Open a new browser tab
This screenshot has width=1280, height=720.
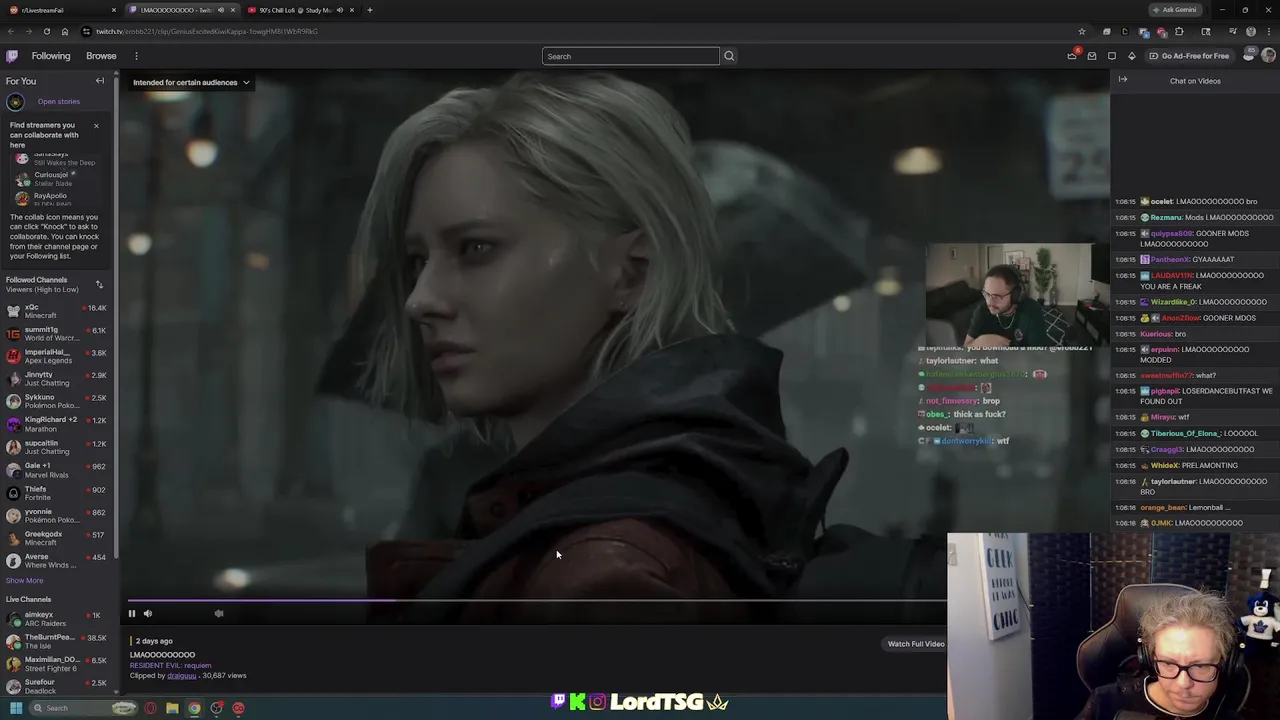tap(369, 10)
